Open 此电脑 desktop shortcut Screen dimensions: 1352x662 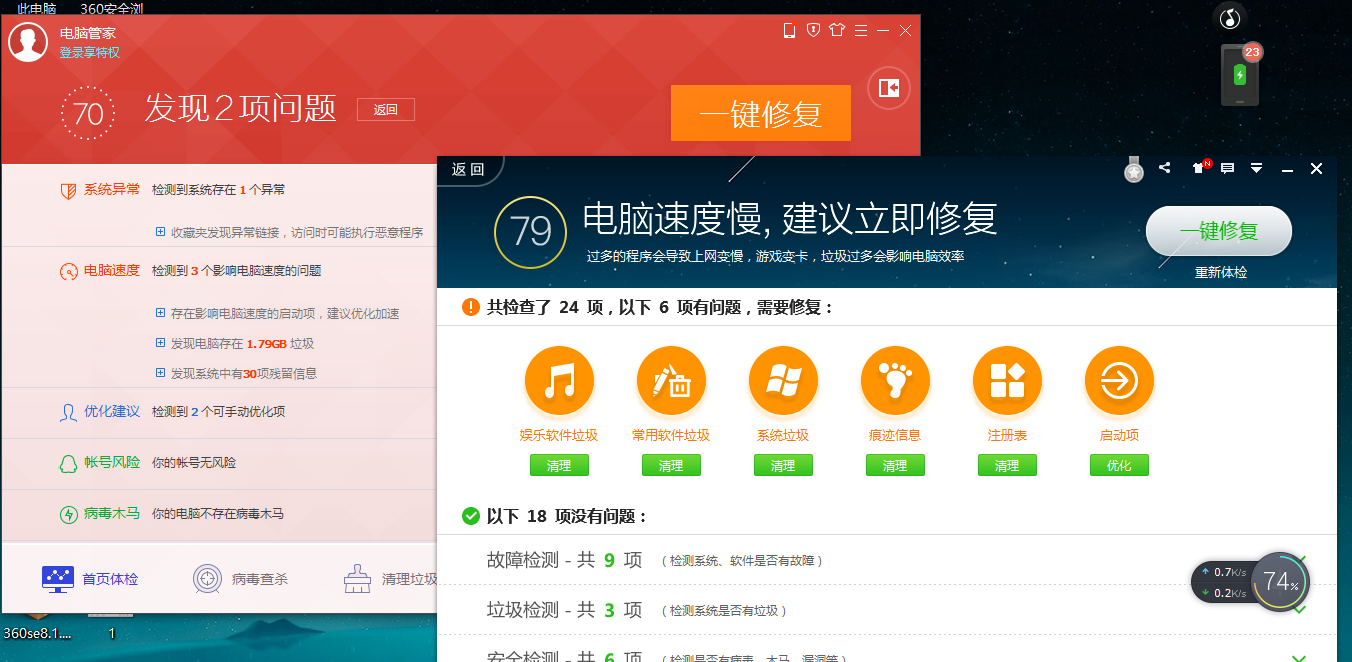36,8
